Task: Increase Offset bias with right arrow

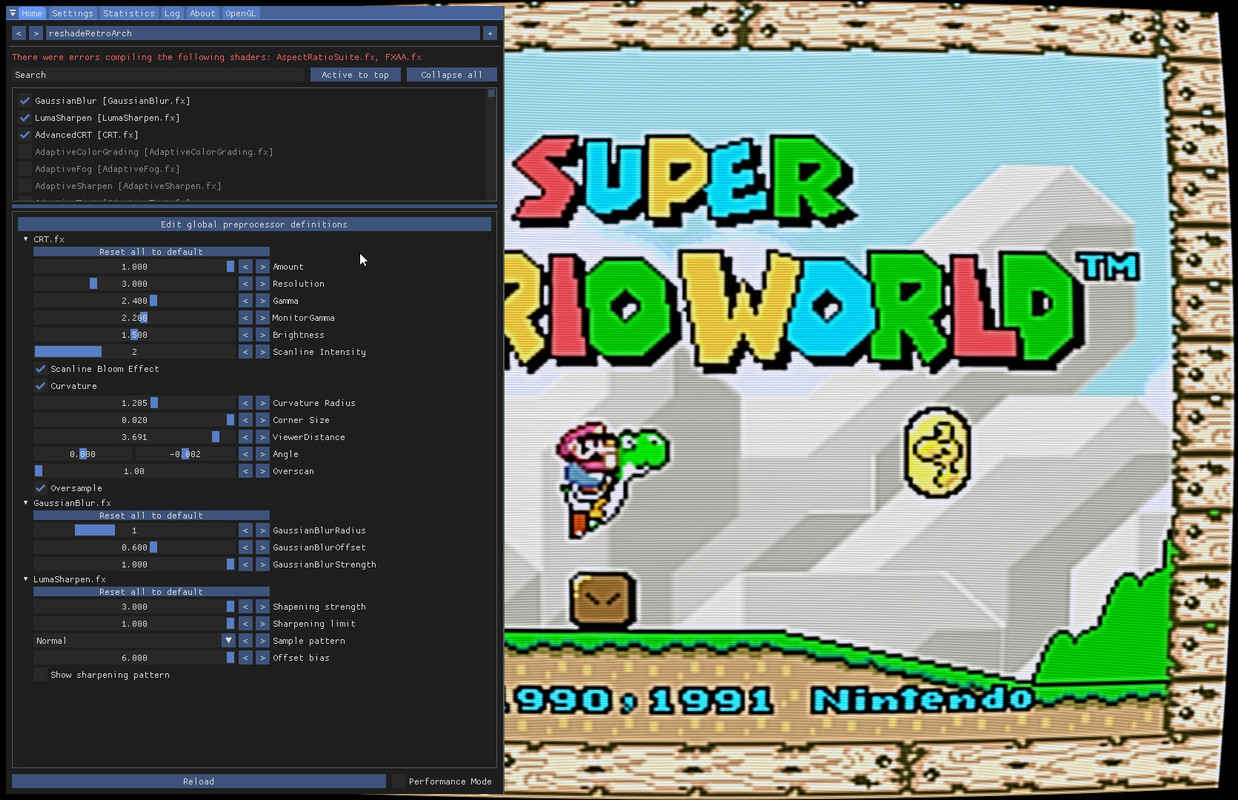Action: click(262, 658)
